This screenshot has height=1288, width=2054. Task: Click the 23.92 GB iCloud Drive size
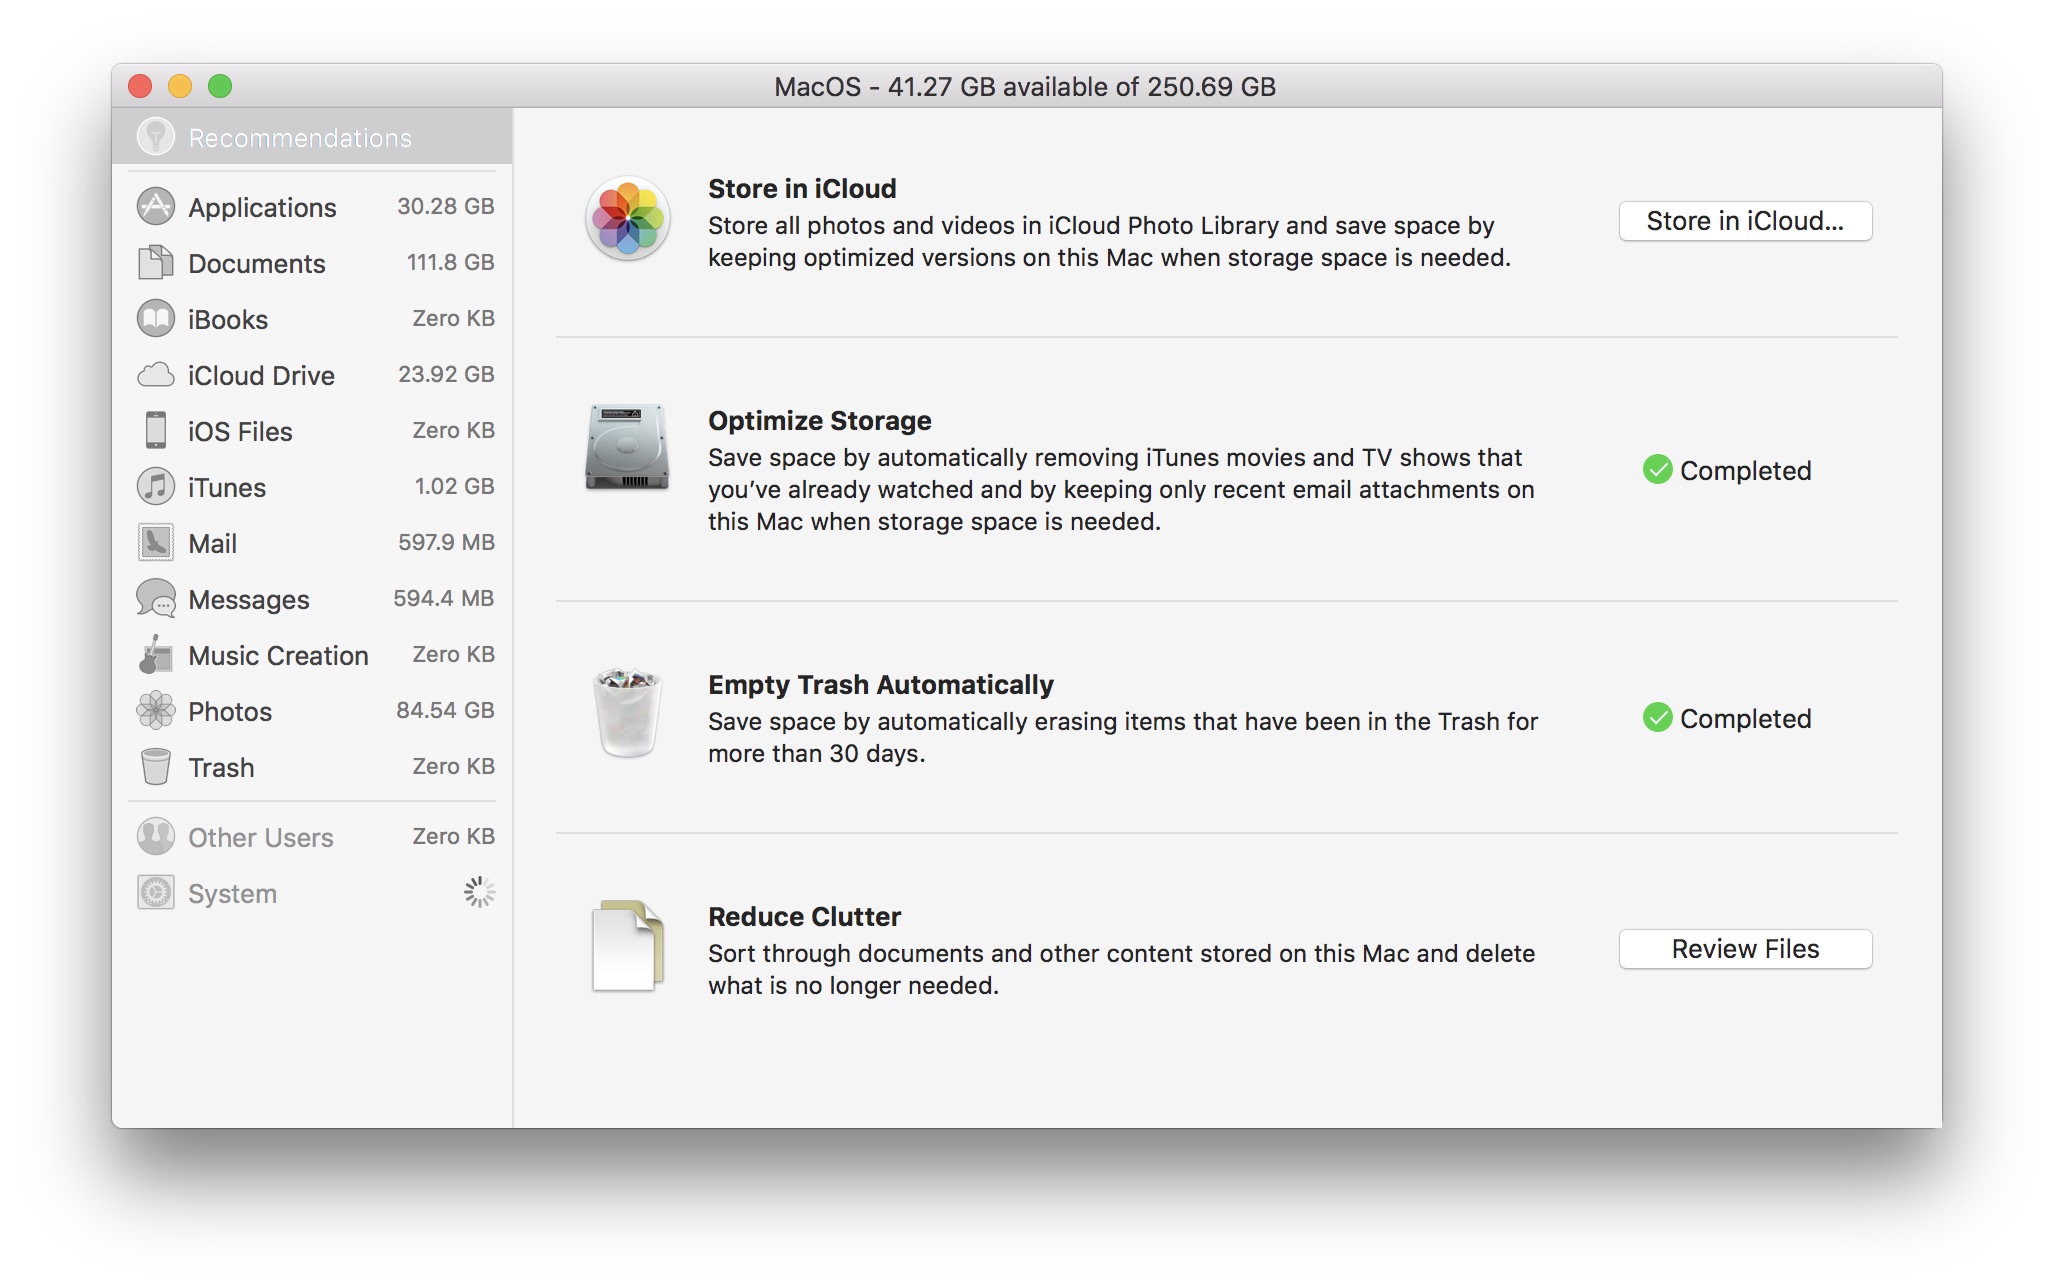[446, 374]
